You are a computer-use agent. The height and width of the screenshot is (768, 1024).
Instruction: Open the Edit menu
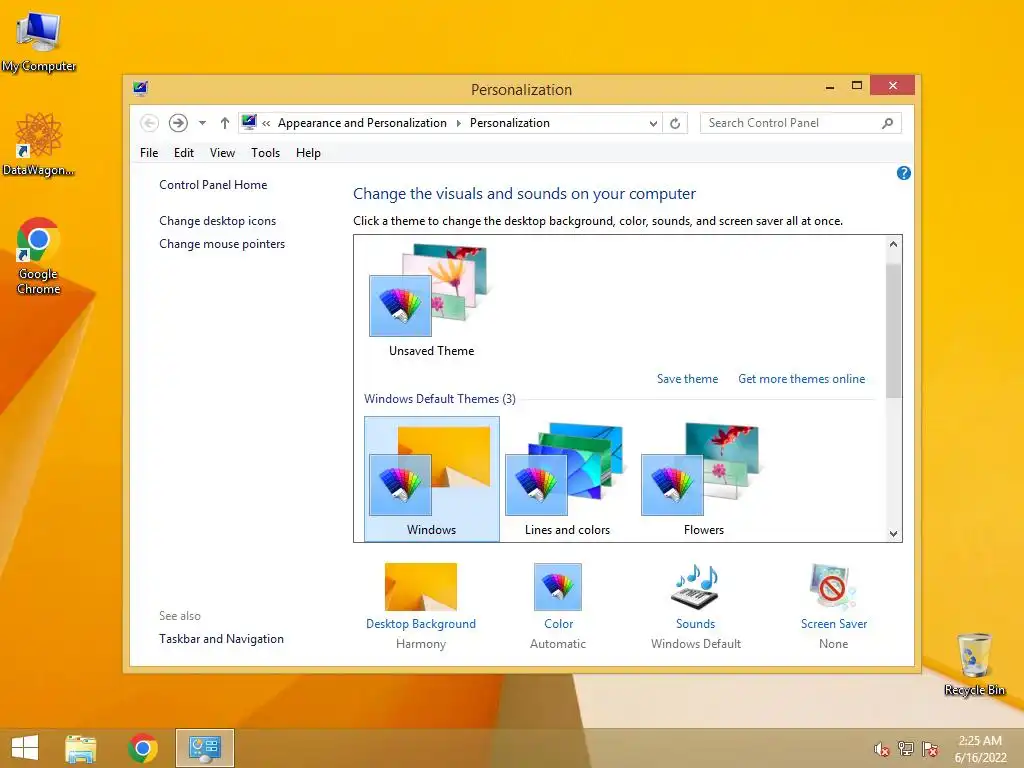pos(184,153)
